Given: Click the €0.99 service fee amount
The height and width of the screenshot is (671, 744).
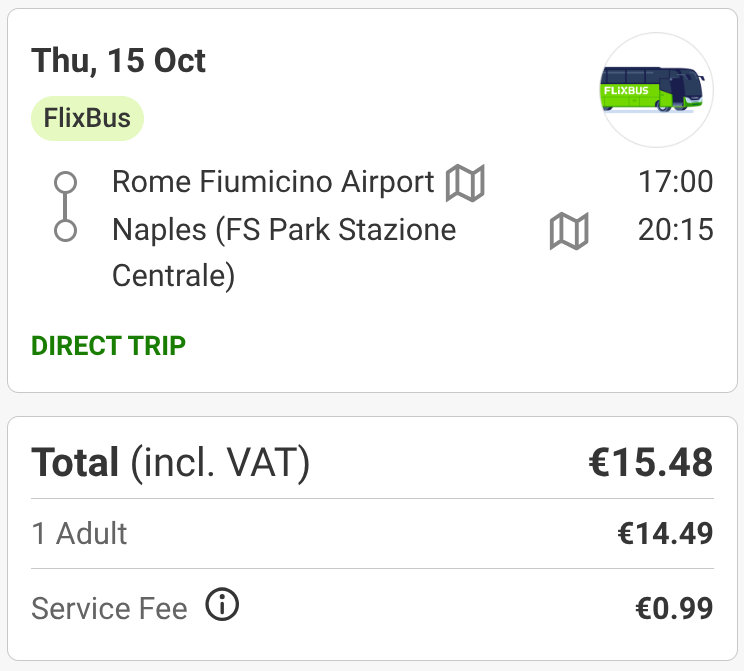Looking at the screenshot, I should [674, 608].
